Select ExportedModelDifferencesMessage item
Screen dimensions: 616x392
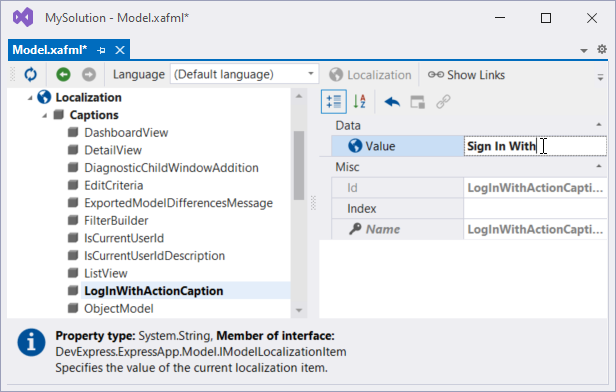(x=178, y=203)
